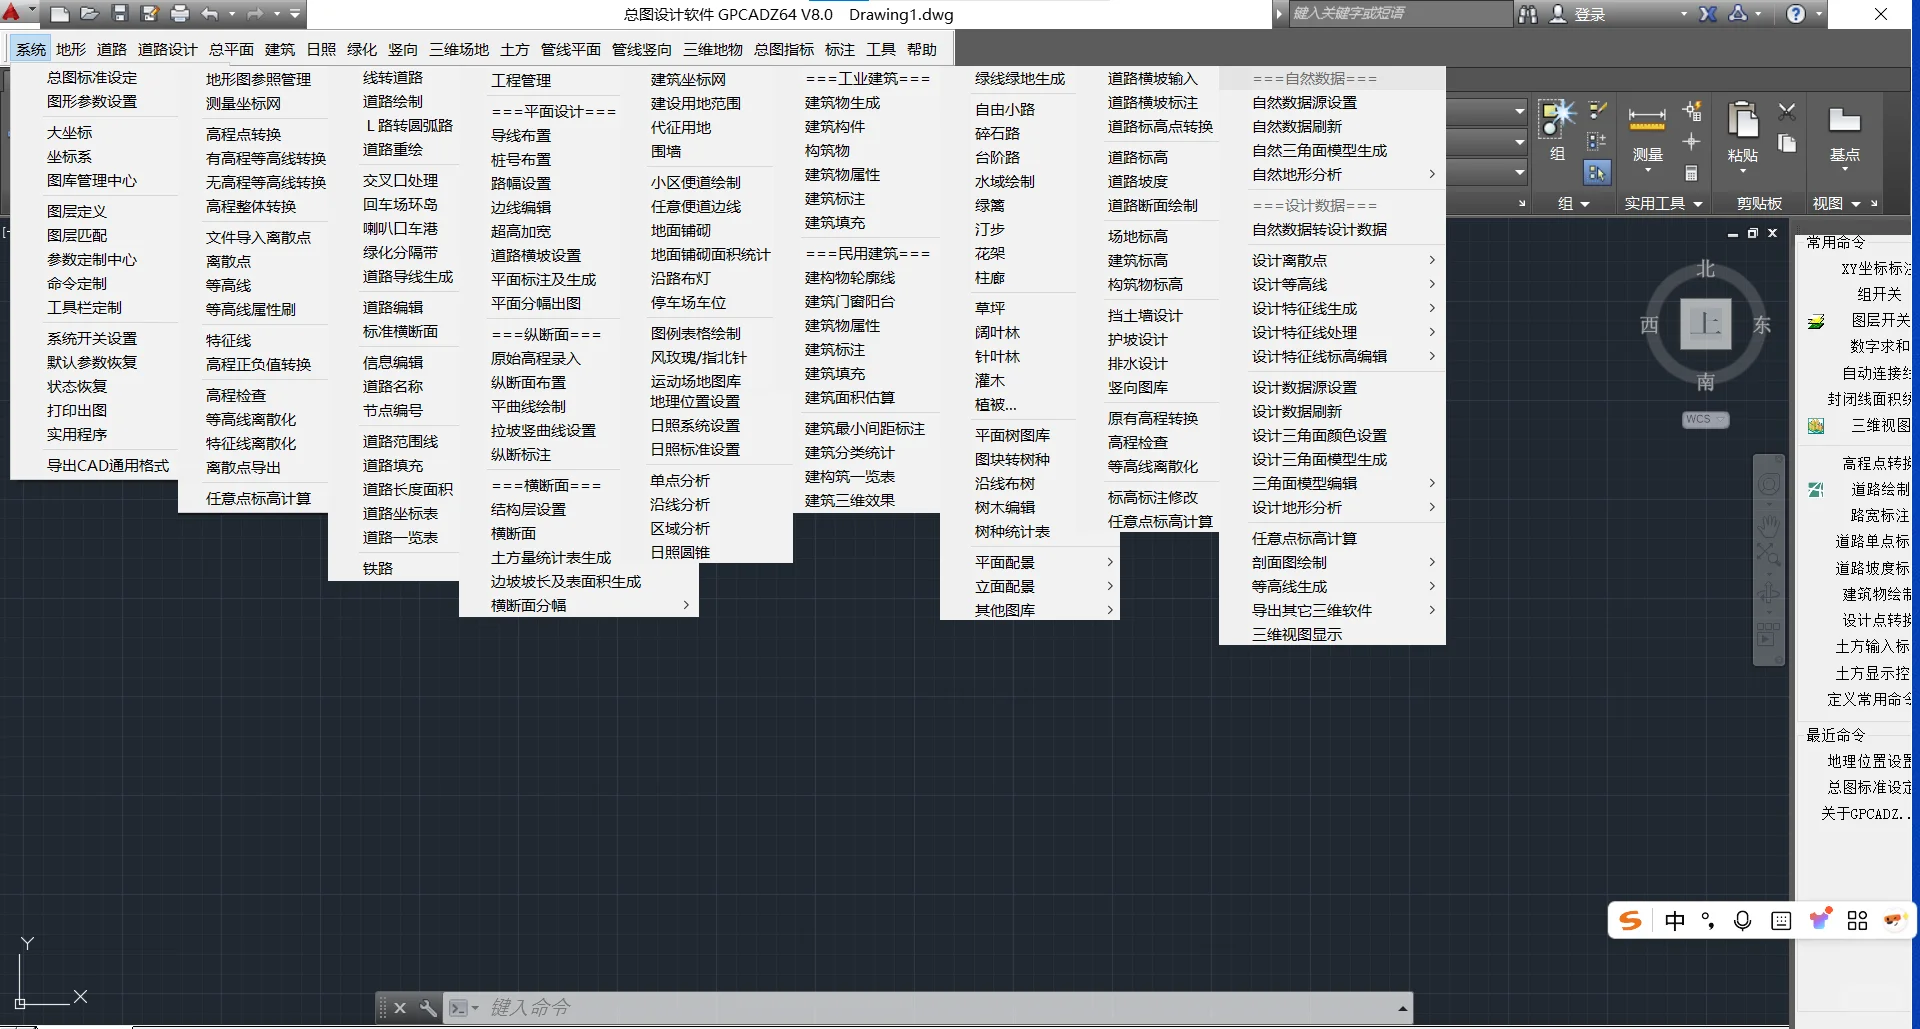Image resolution: width=1920 pixels, height=1029 pixels.
Task: Click the Copy icon beside the scissors
Action: [1787, 143]
